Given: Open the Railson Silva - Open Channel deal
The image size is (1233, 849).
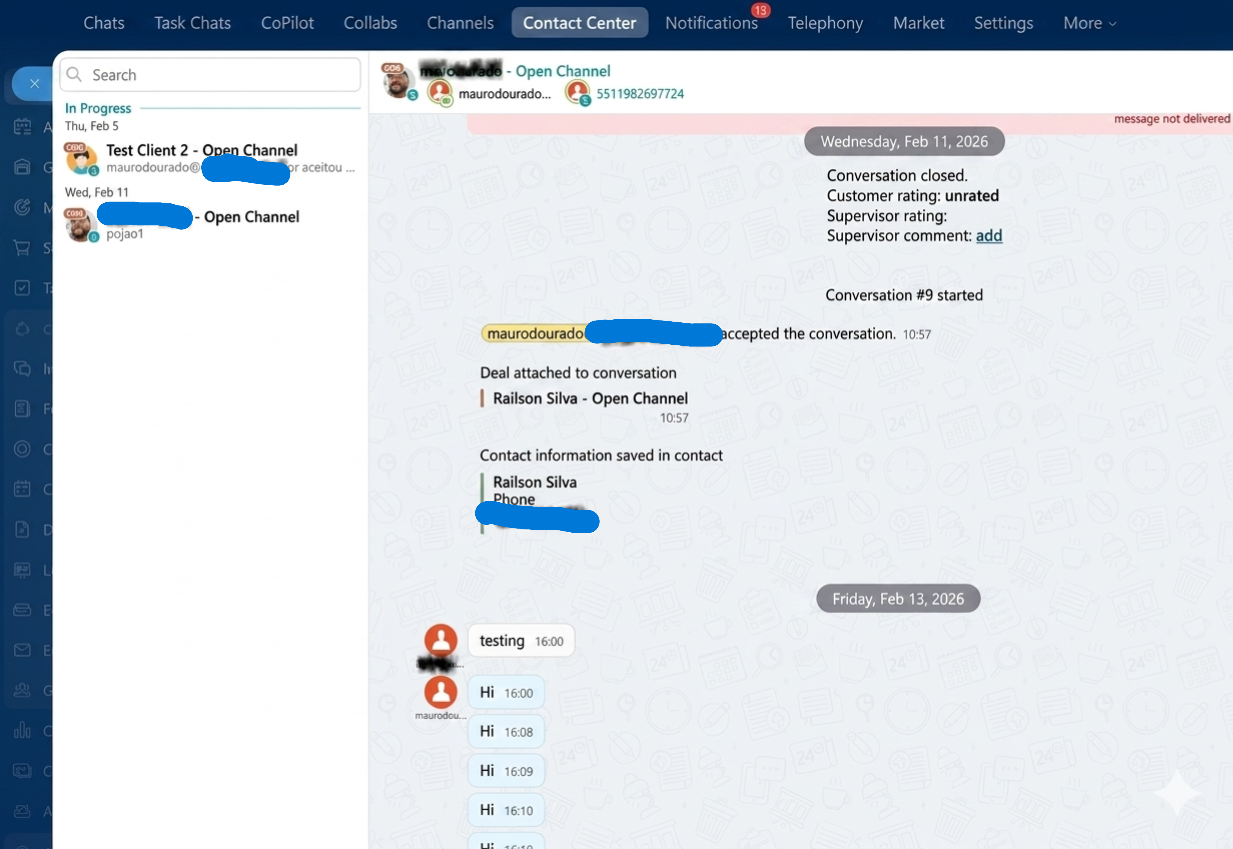Looking at the screenshot, I should point(590,398).
